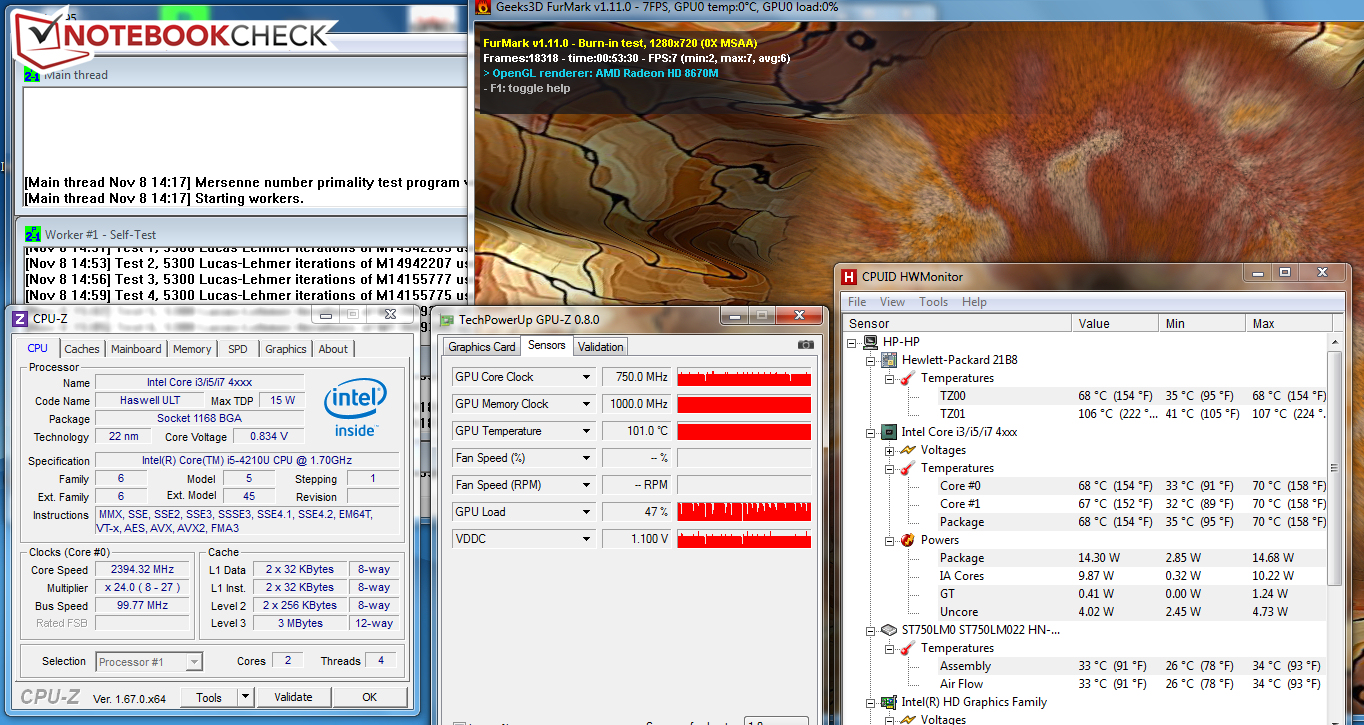Open the About tab in CPU-Z

point(333,349)
